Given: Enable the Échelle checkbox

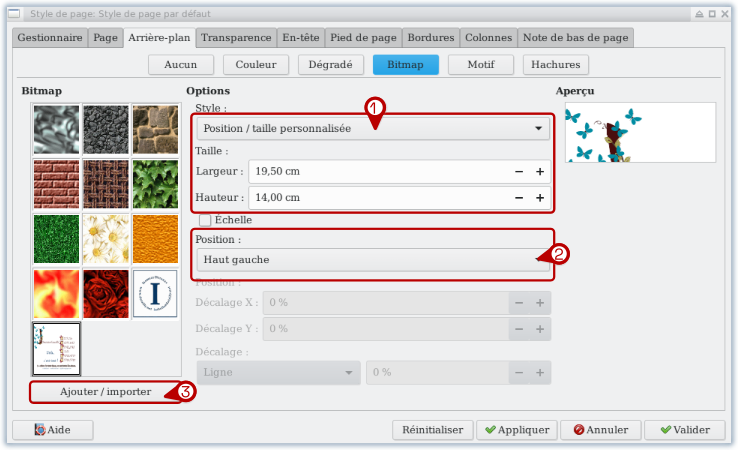Looking at the screenshot, I should tap(205, 220).
